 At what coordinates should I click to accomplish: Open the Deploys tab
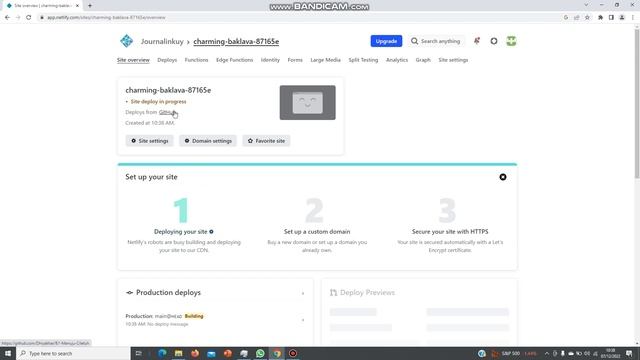[167, 60]
